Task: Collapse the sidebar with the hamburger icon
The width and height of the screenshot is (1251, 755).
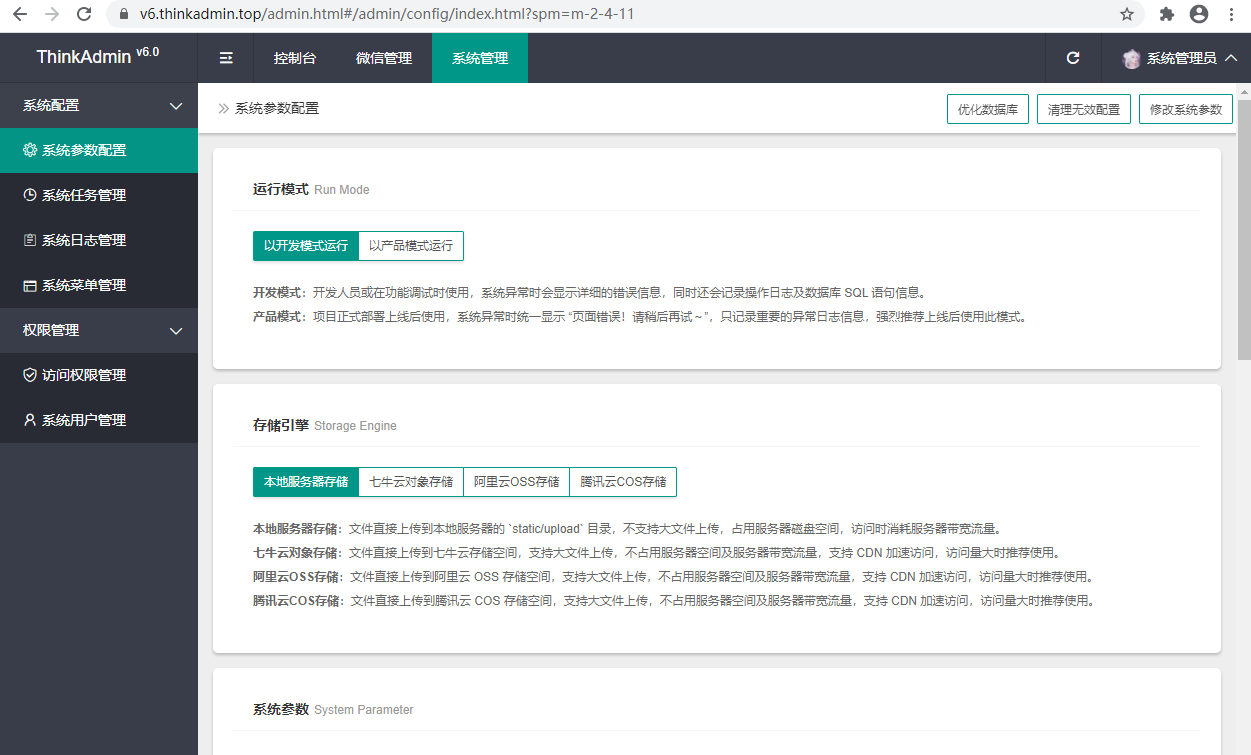Action: coord(226,58)
